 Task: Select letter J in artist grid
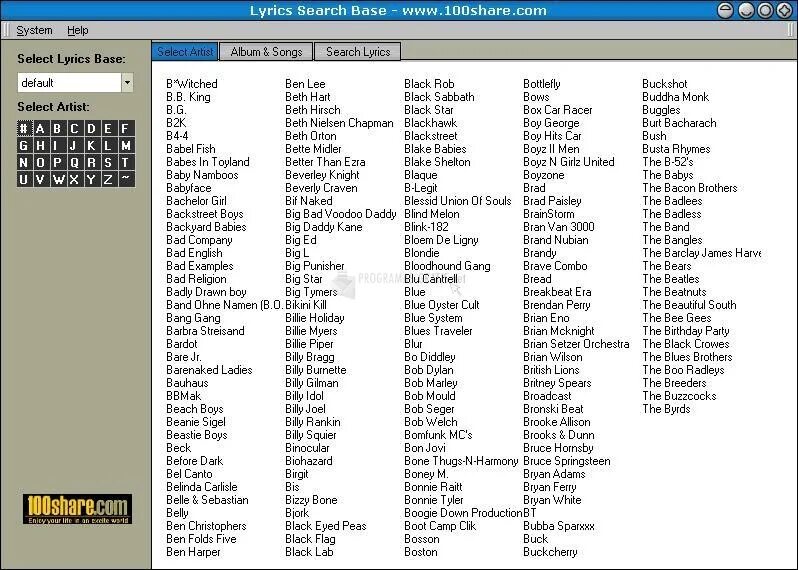coord(75,146)
